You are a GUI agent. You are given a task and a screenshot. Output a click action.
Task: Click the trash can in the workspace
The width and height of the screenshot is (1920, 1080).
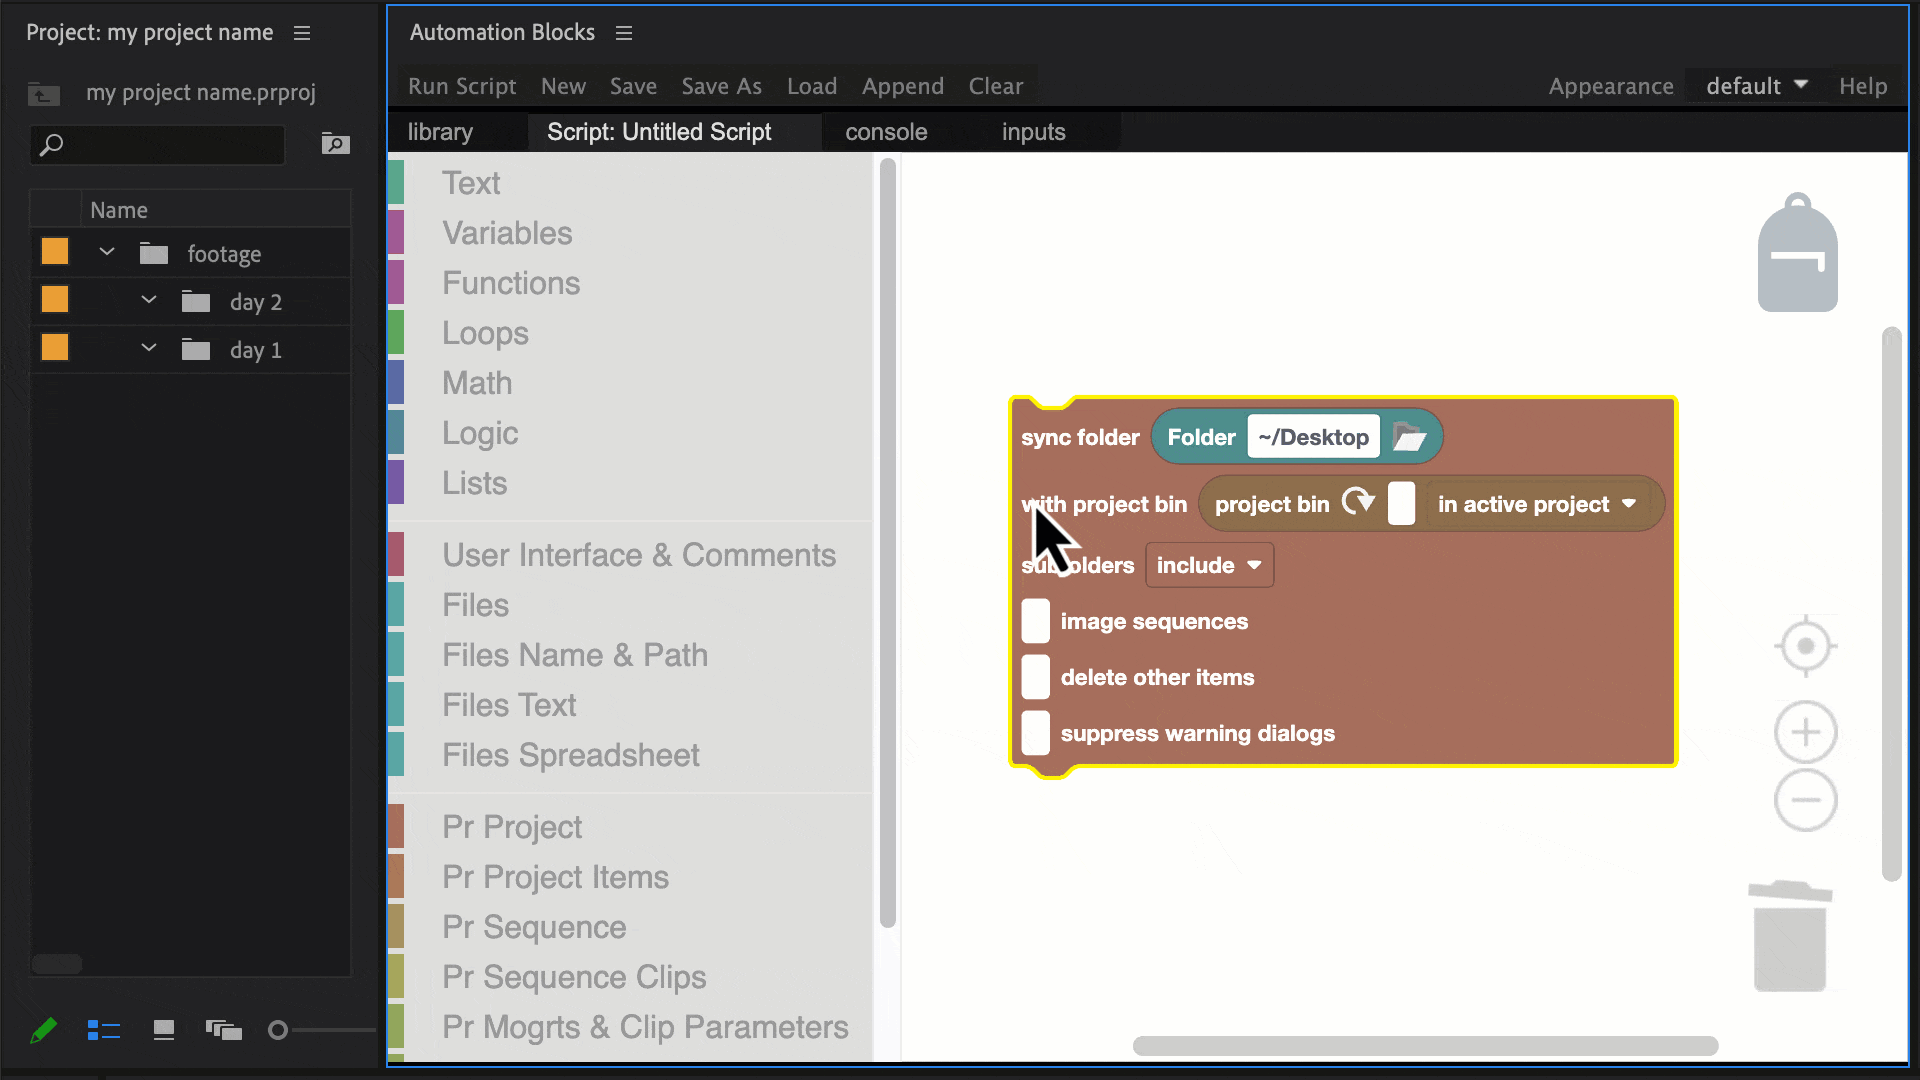tap(1790, 936)
